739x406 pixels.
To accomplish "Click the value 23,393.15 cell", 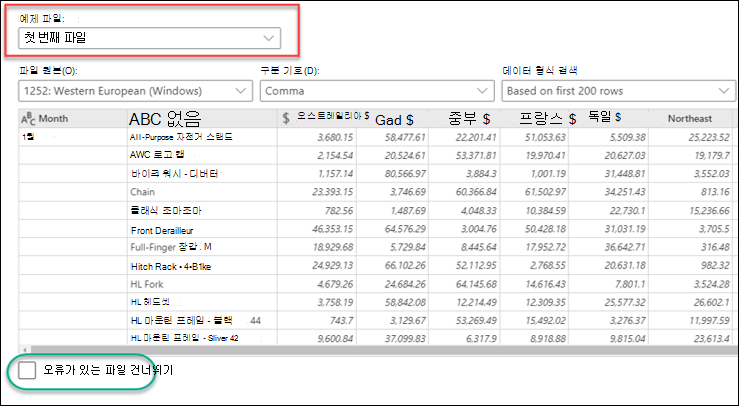I will pos(317,192).
